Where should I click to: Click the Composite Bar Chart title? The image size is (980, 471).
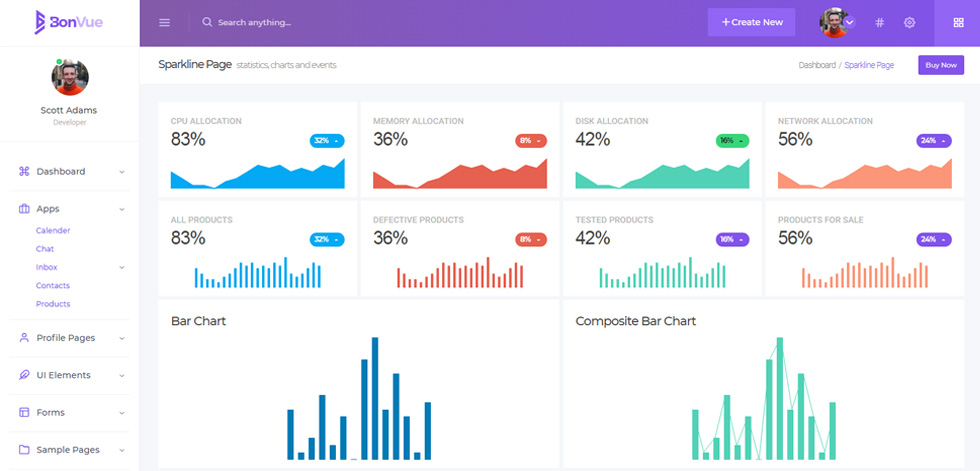(636, 321)
